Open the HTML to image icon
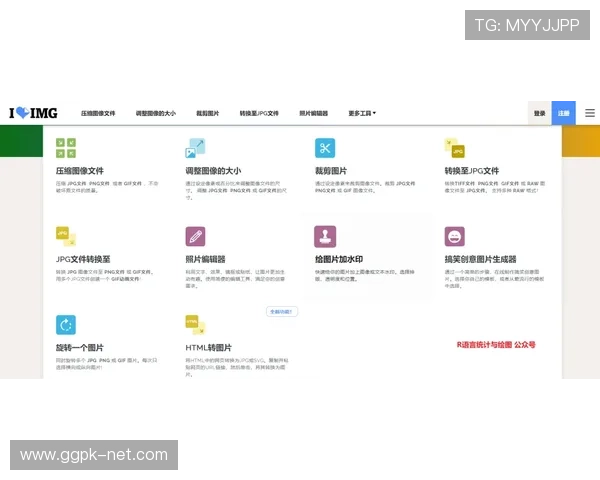Viewport: 600px width, 480px height. coord(196,325)
